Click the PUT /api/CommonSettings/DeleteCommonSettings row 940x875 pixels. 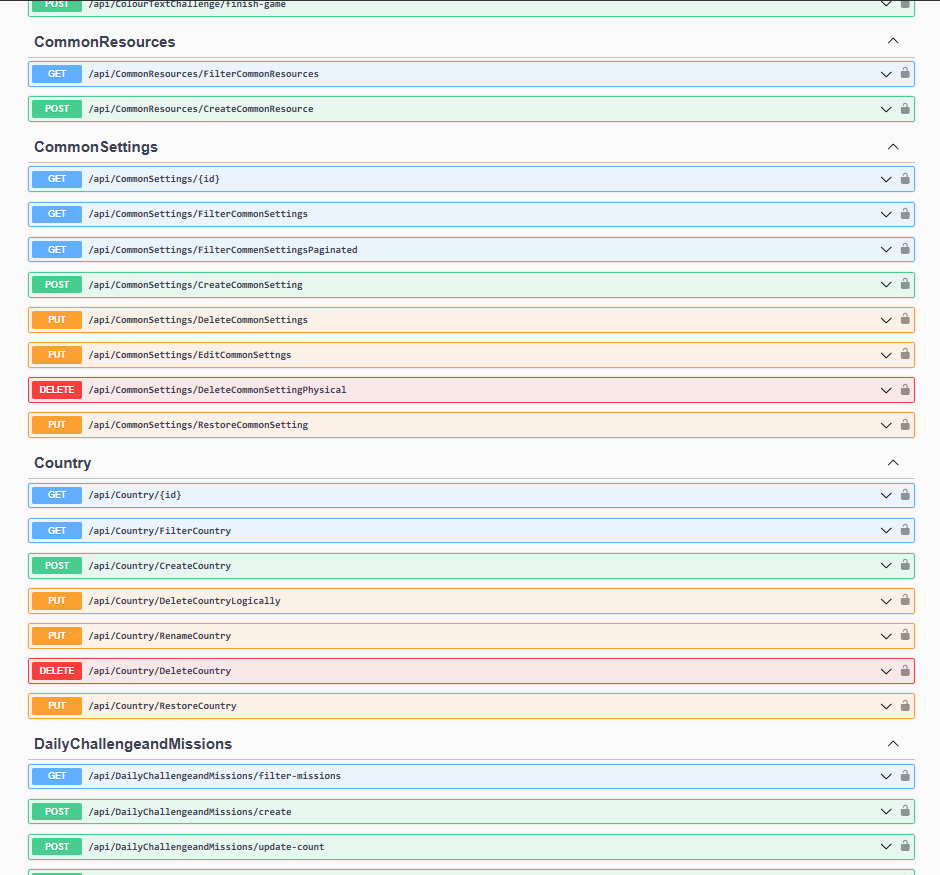coord(450,319)
